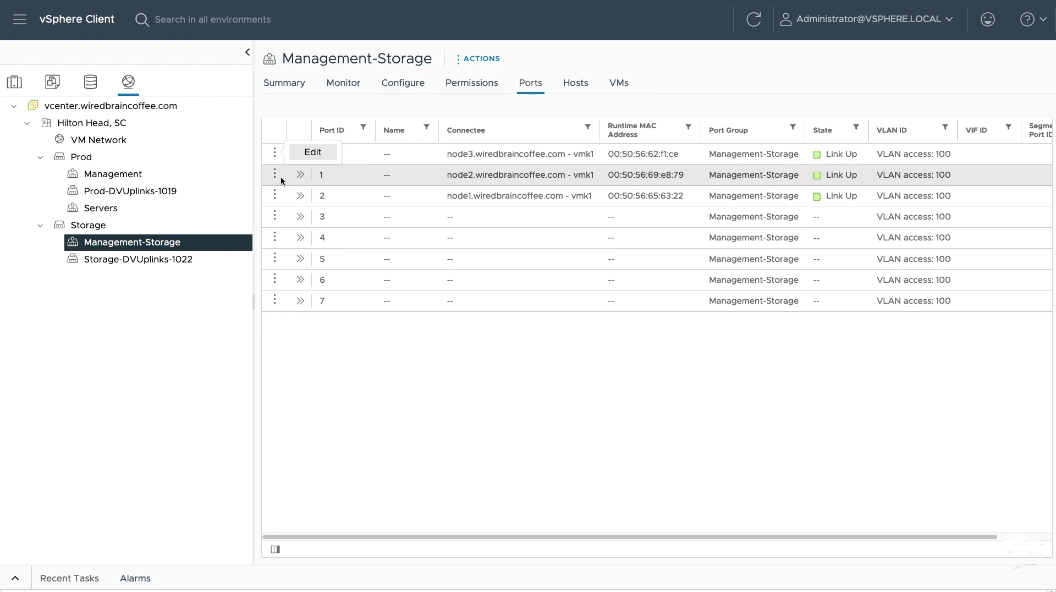
Task: Switch to the Configure tab
Action: (403, 83)
